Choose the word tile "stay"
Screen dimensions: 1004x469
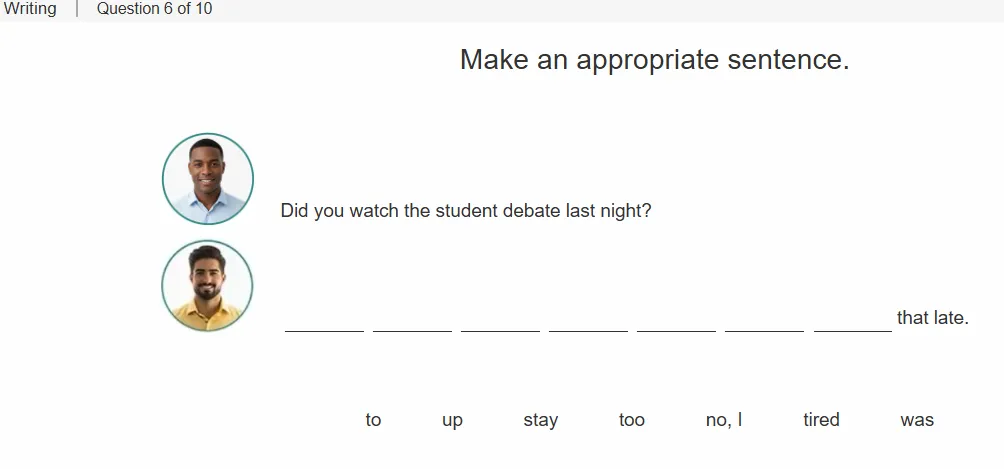[540, 420]
